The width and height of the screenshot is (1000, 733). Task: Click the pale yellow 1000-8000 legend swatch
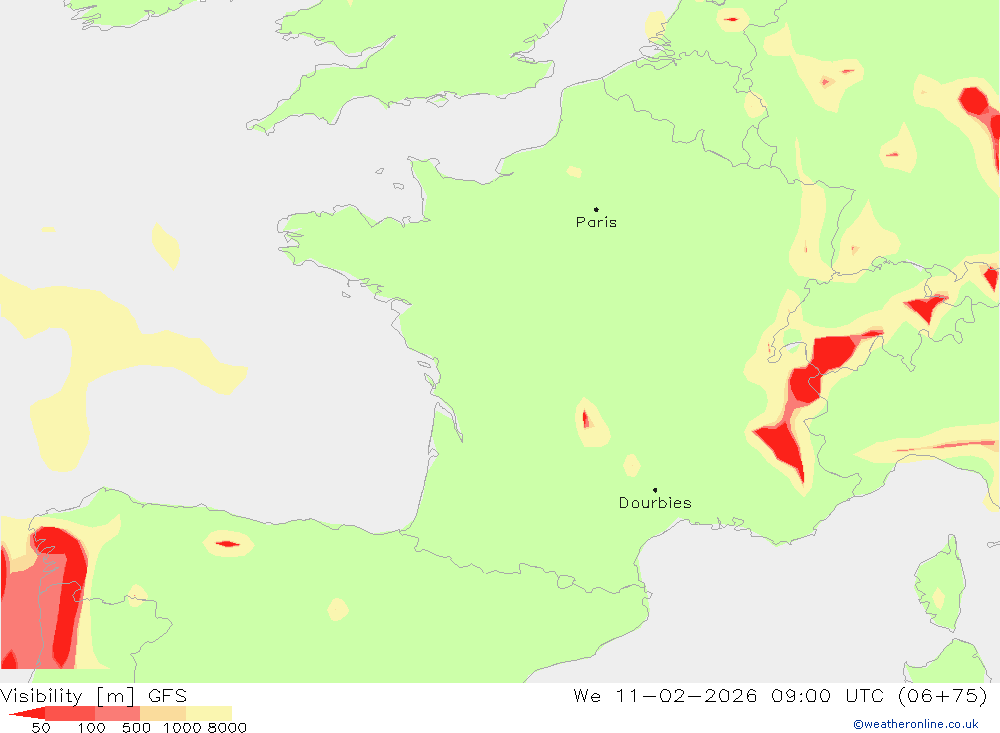(x=209, y=713)
